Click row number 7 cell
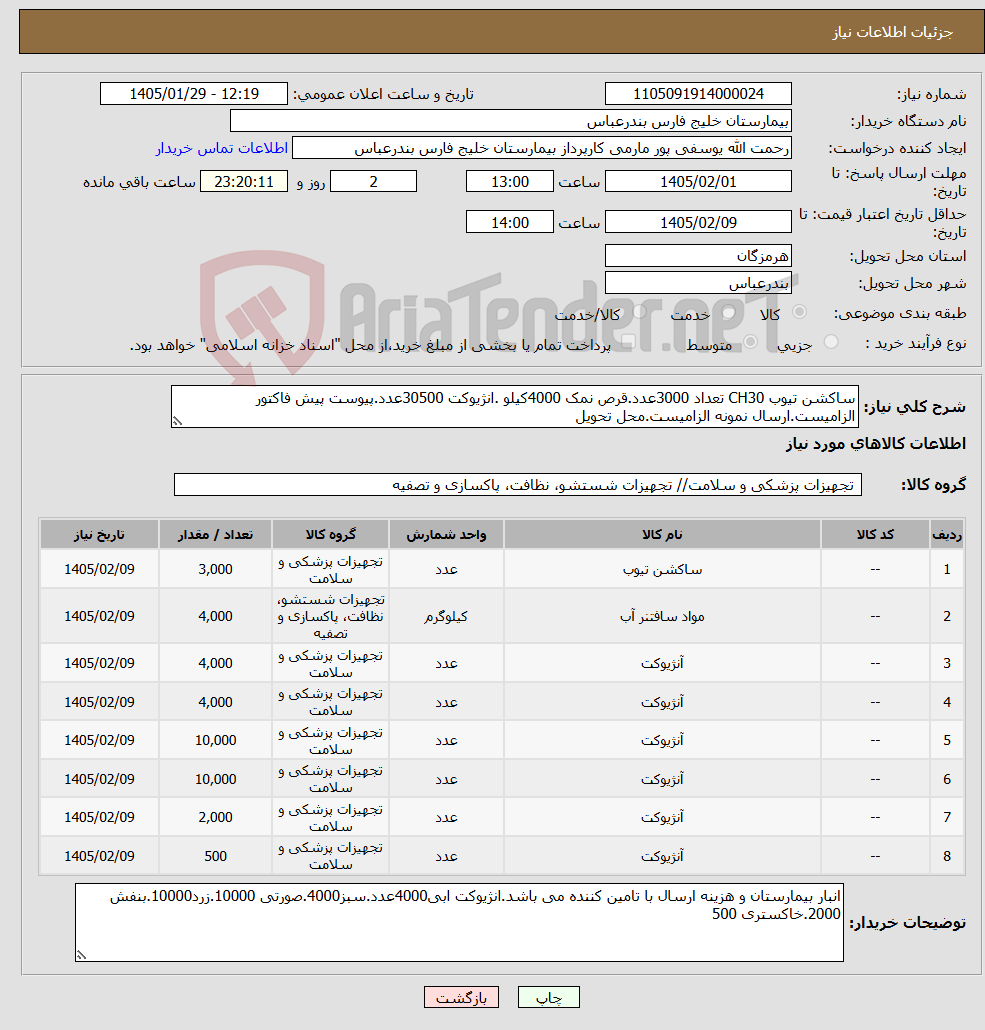The height and width of the screenshot is (1030, 985). coord(947,817)
